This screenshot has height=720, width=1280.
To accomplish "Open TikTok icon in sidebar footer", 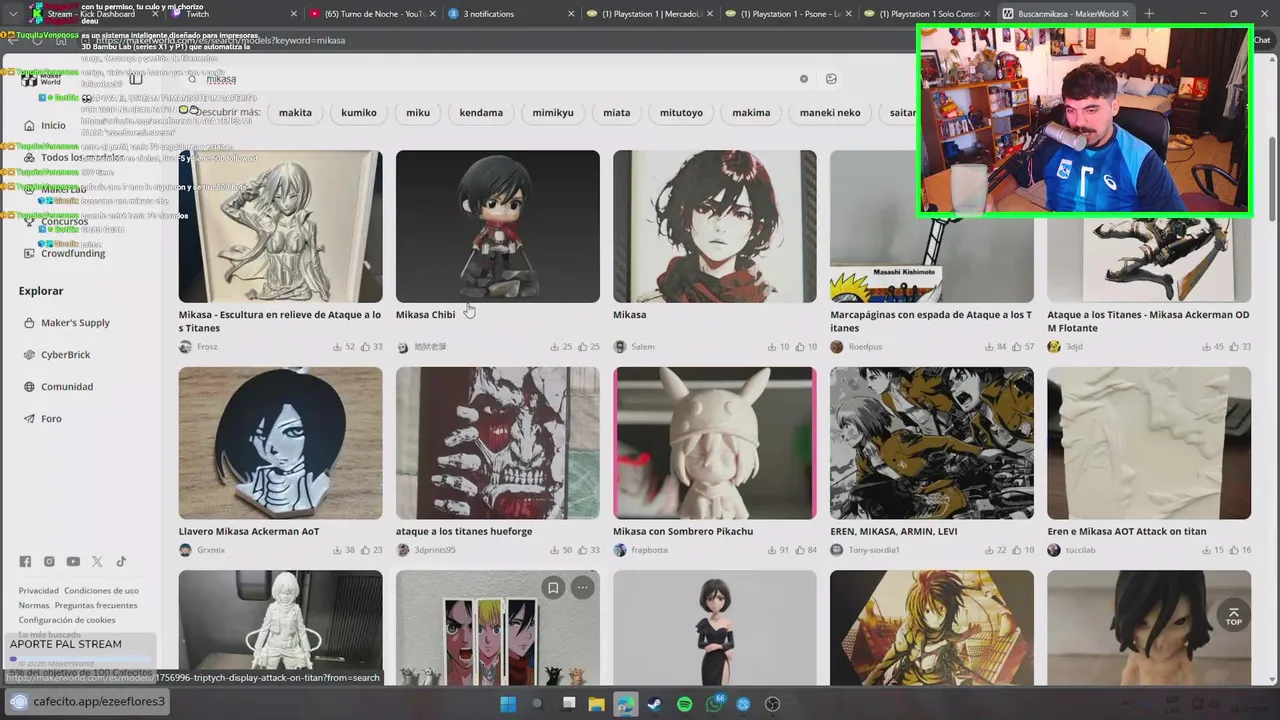I will (x=121, y=562).
